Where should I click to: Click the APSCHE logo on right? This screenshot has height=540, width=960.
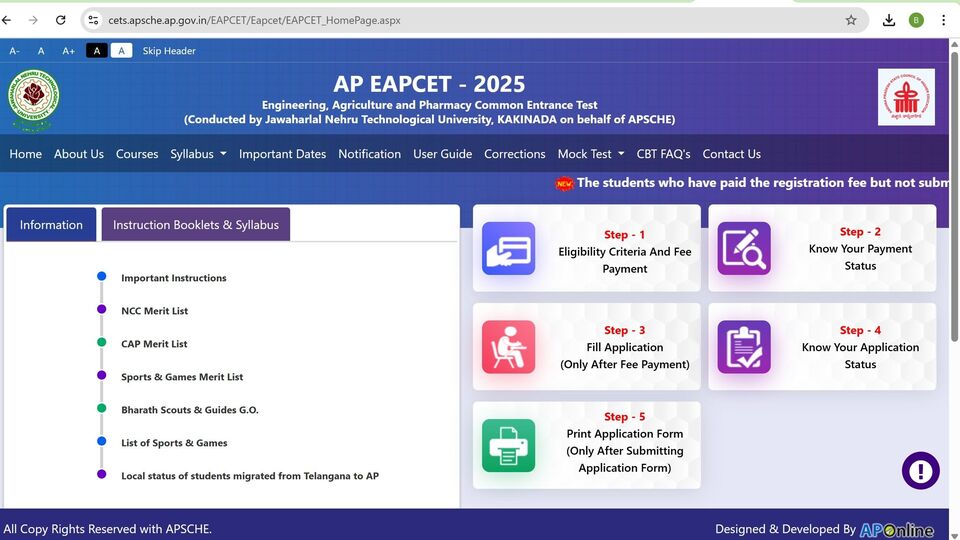click(906, 97)
